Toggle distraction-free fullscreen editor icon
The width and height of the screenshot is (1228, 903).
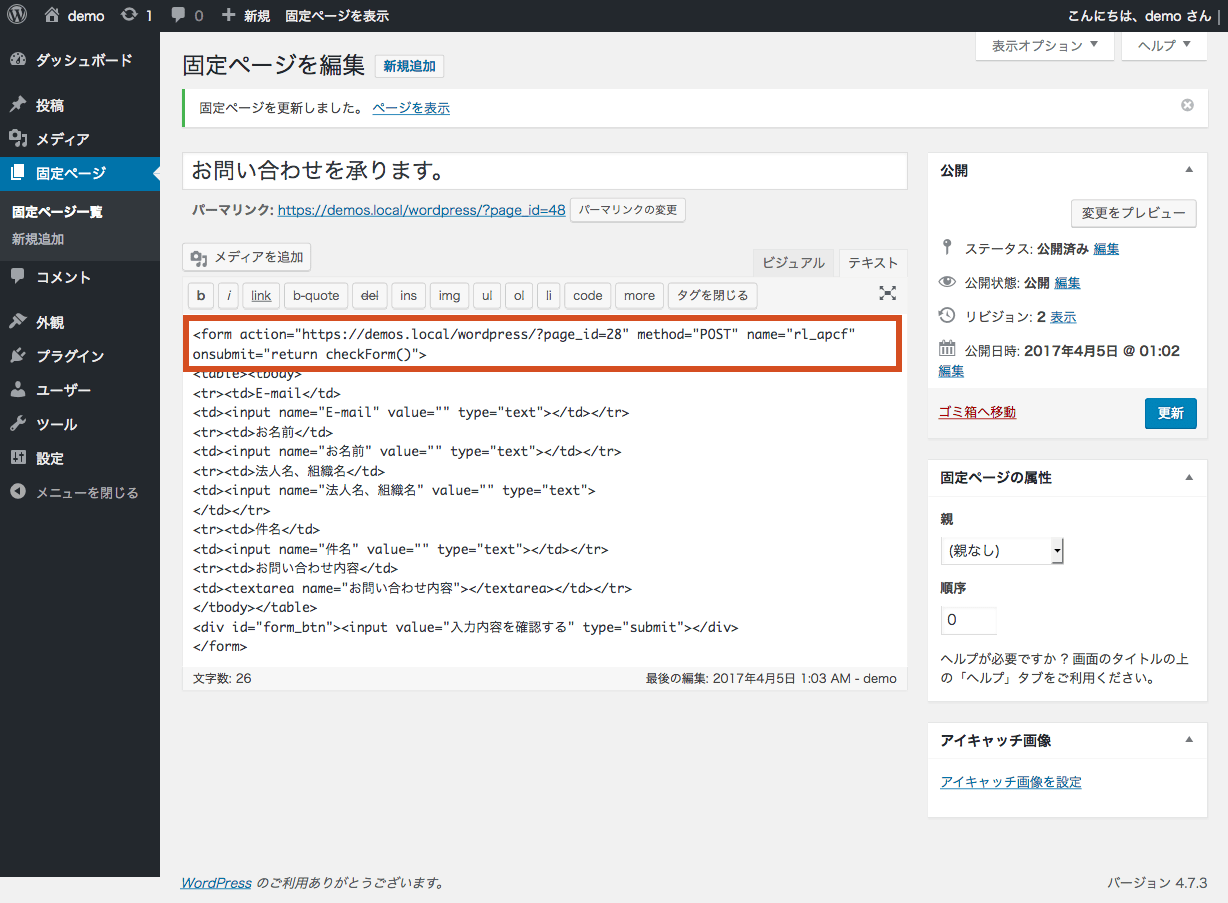pyautogui.click(x=887, y=293)
